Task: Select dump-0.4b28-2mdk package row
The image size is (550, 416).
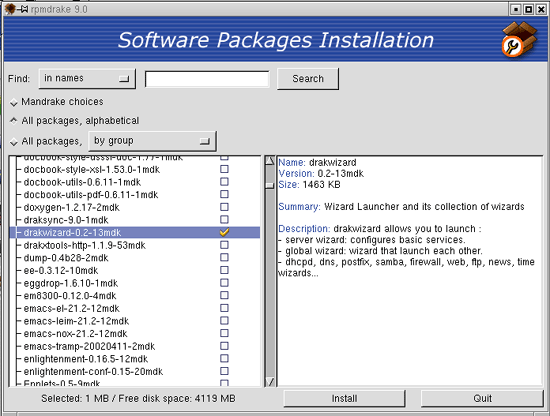Action: 135,258
